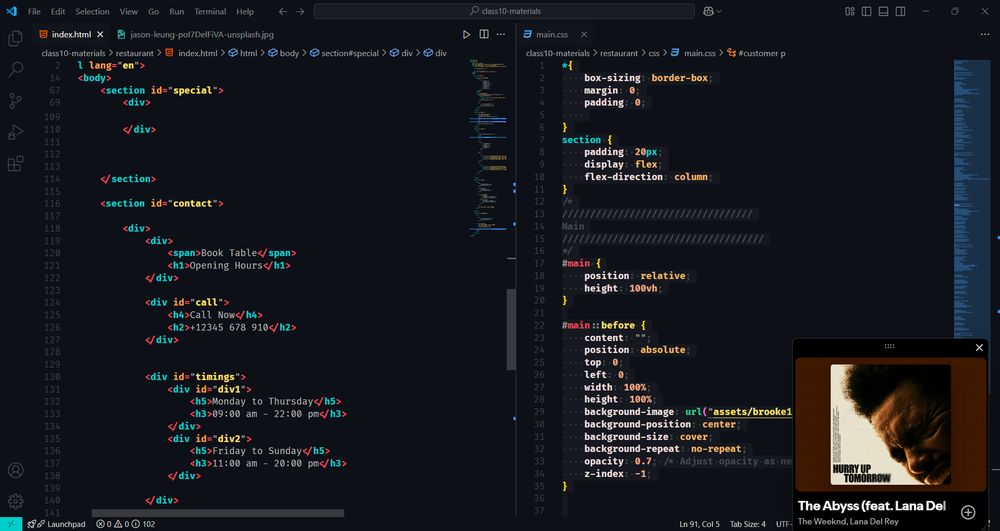Screen dimensions: 1000x531
Task: Click the body breadcrumb in index.html
Action: [x=284, y=53]
